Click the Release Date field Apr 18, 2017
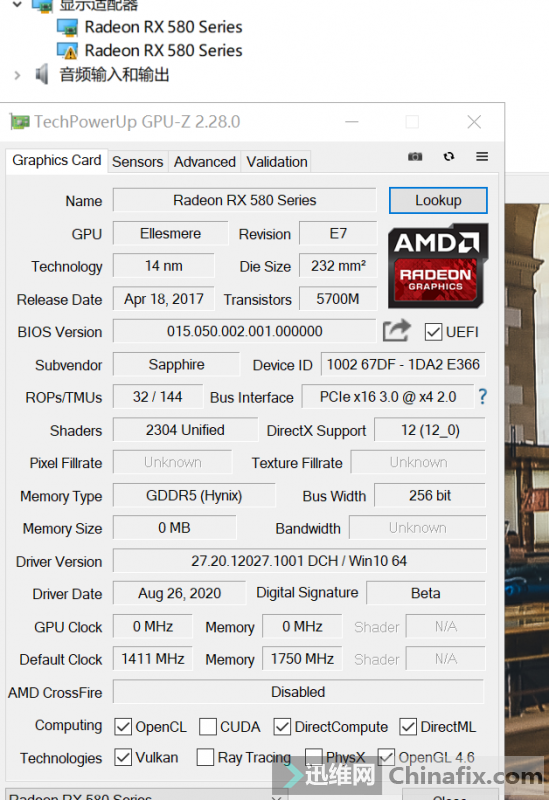Image resolution: width=549 pixels, height=800 pixels. click(163, 298)
